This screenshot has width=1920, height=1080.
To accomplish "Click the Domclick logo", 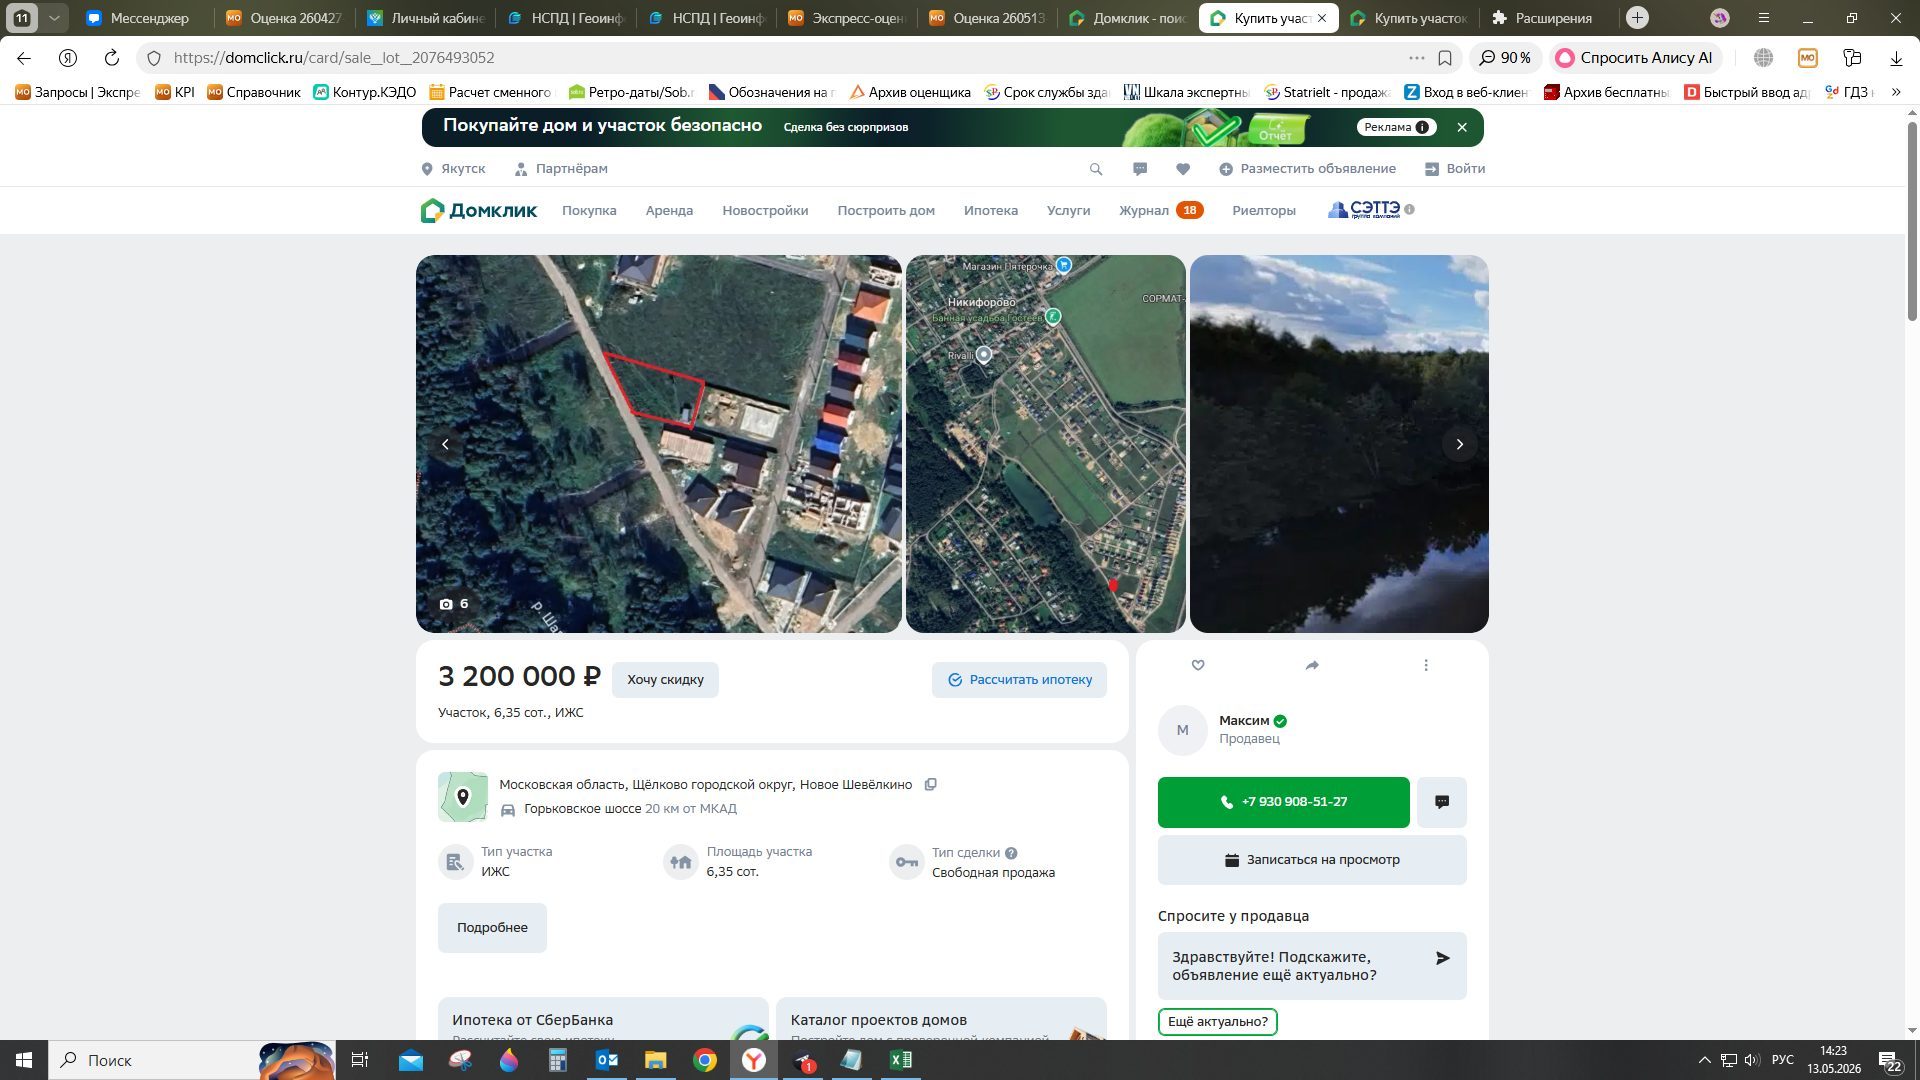I will click(x=479, y=210).
